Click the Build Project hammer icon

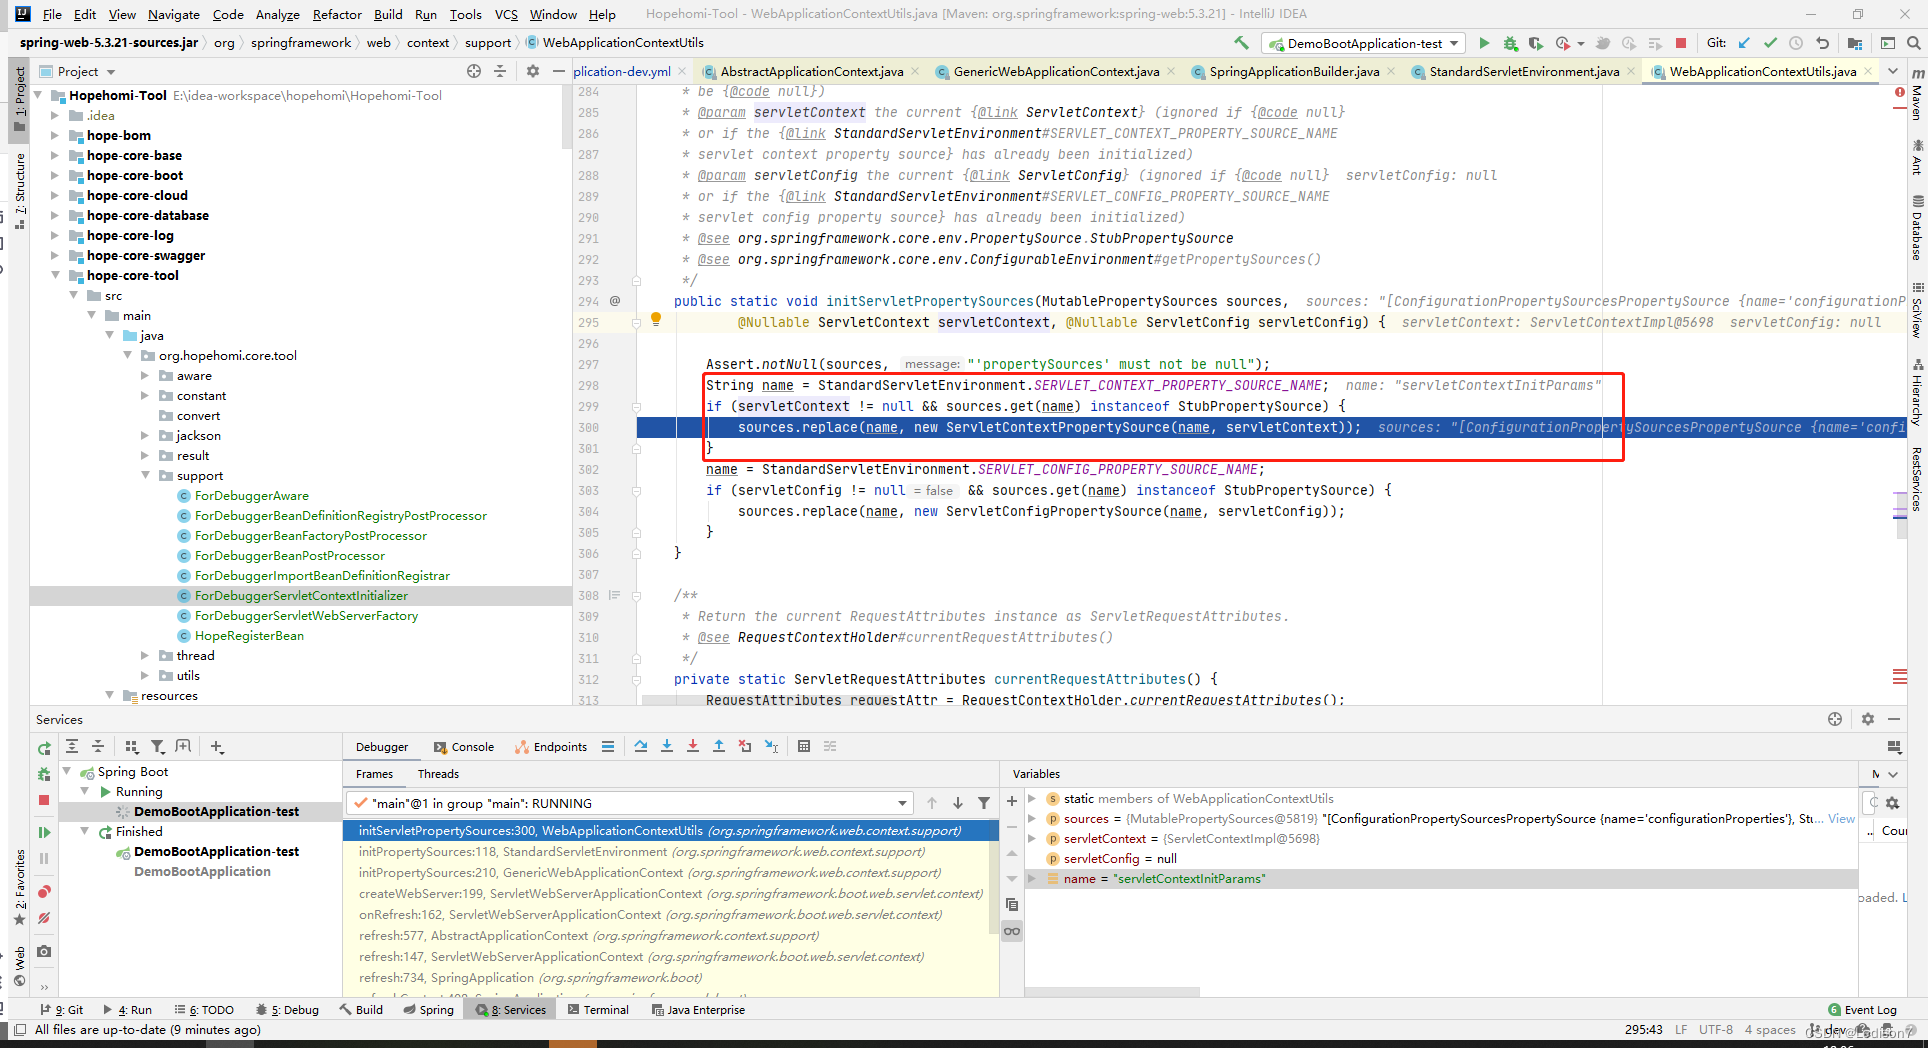[1242, 43]
